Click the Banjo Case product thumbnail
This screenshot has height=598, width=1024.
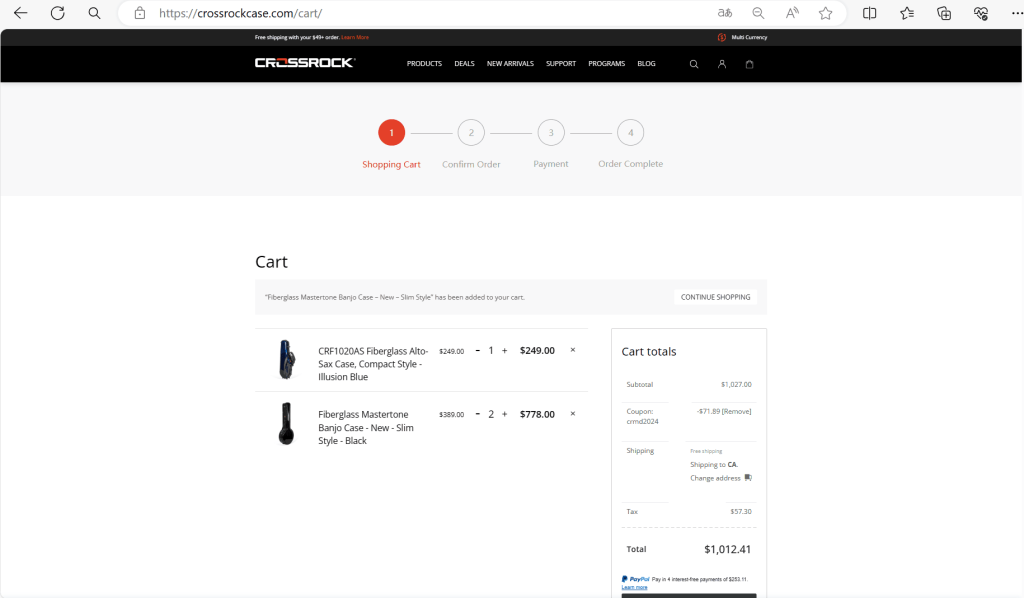point(287,424)
